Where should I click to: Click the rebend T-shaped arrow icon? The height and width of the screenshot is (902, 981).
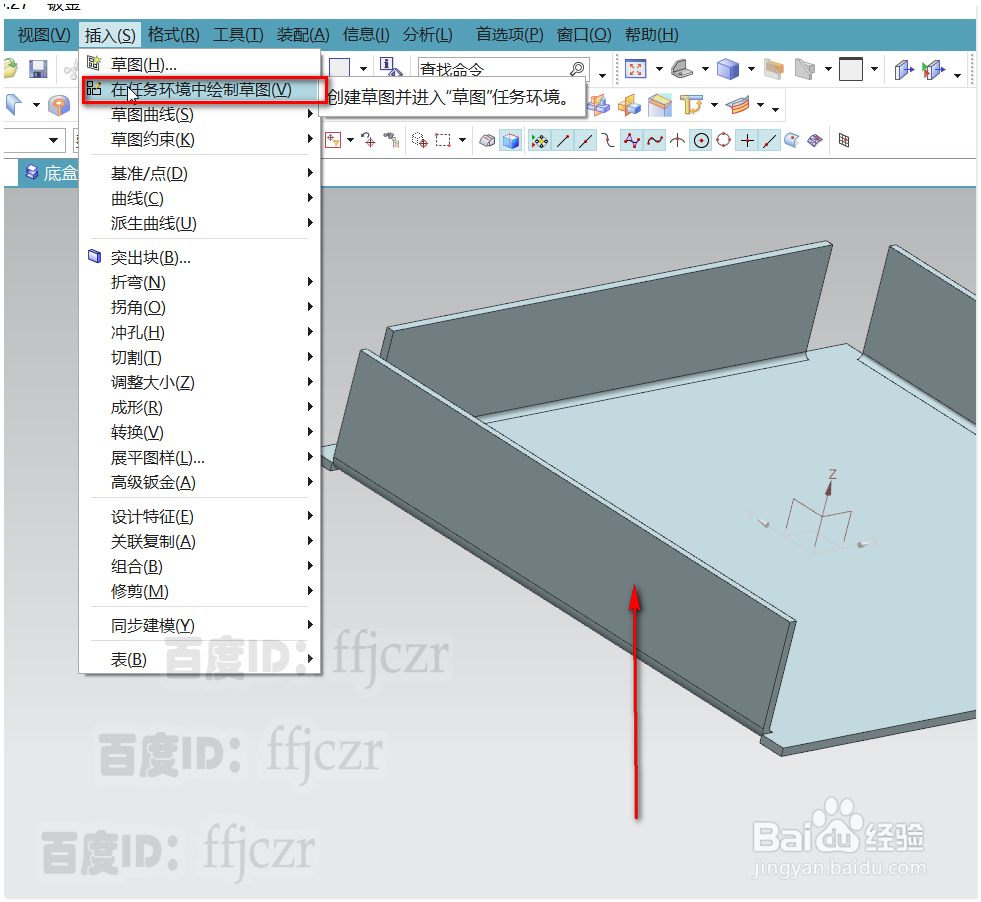(691, 105)
